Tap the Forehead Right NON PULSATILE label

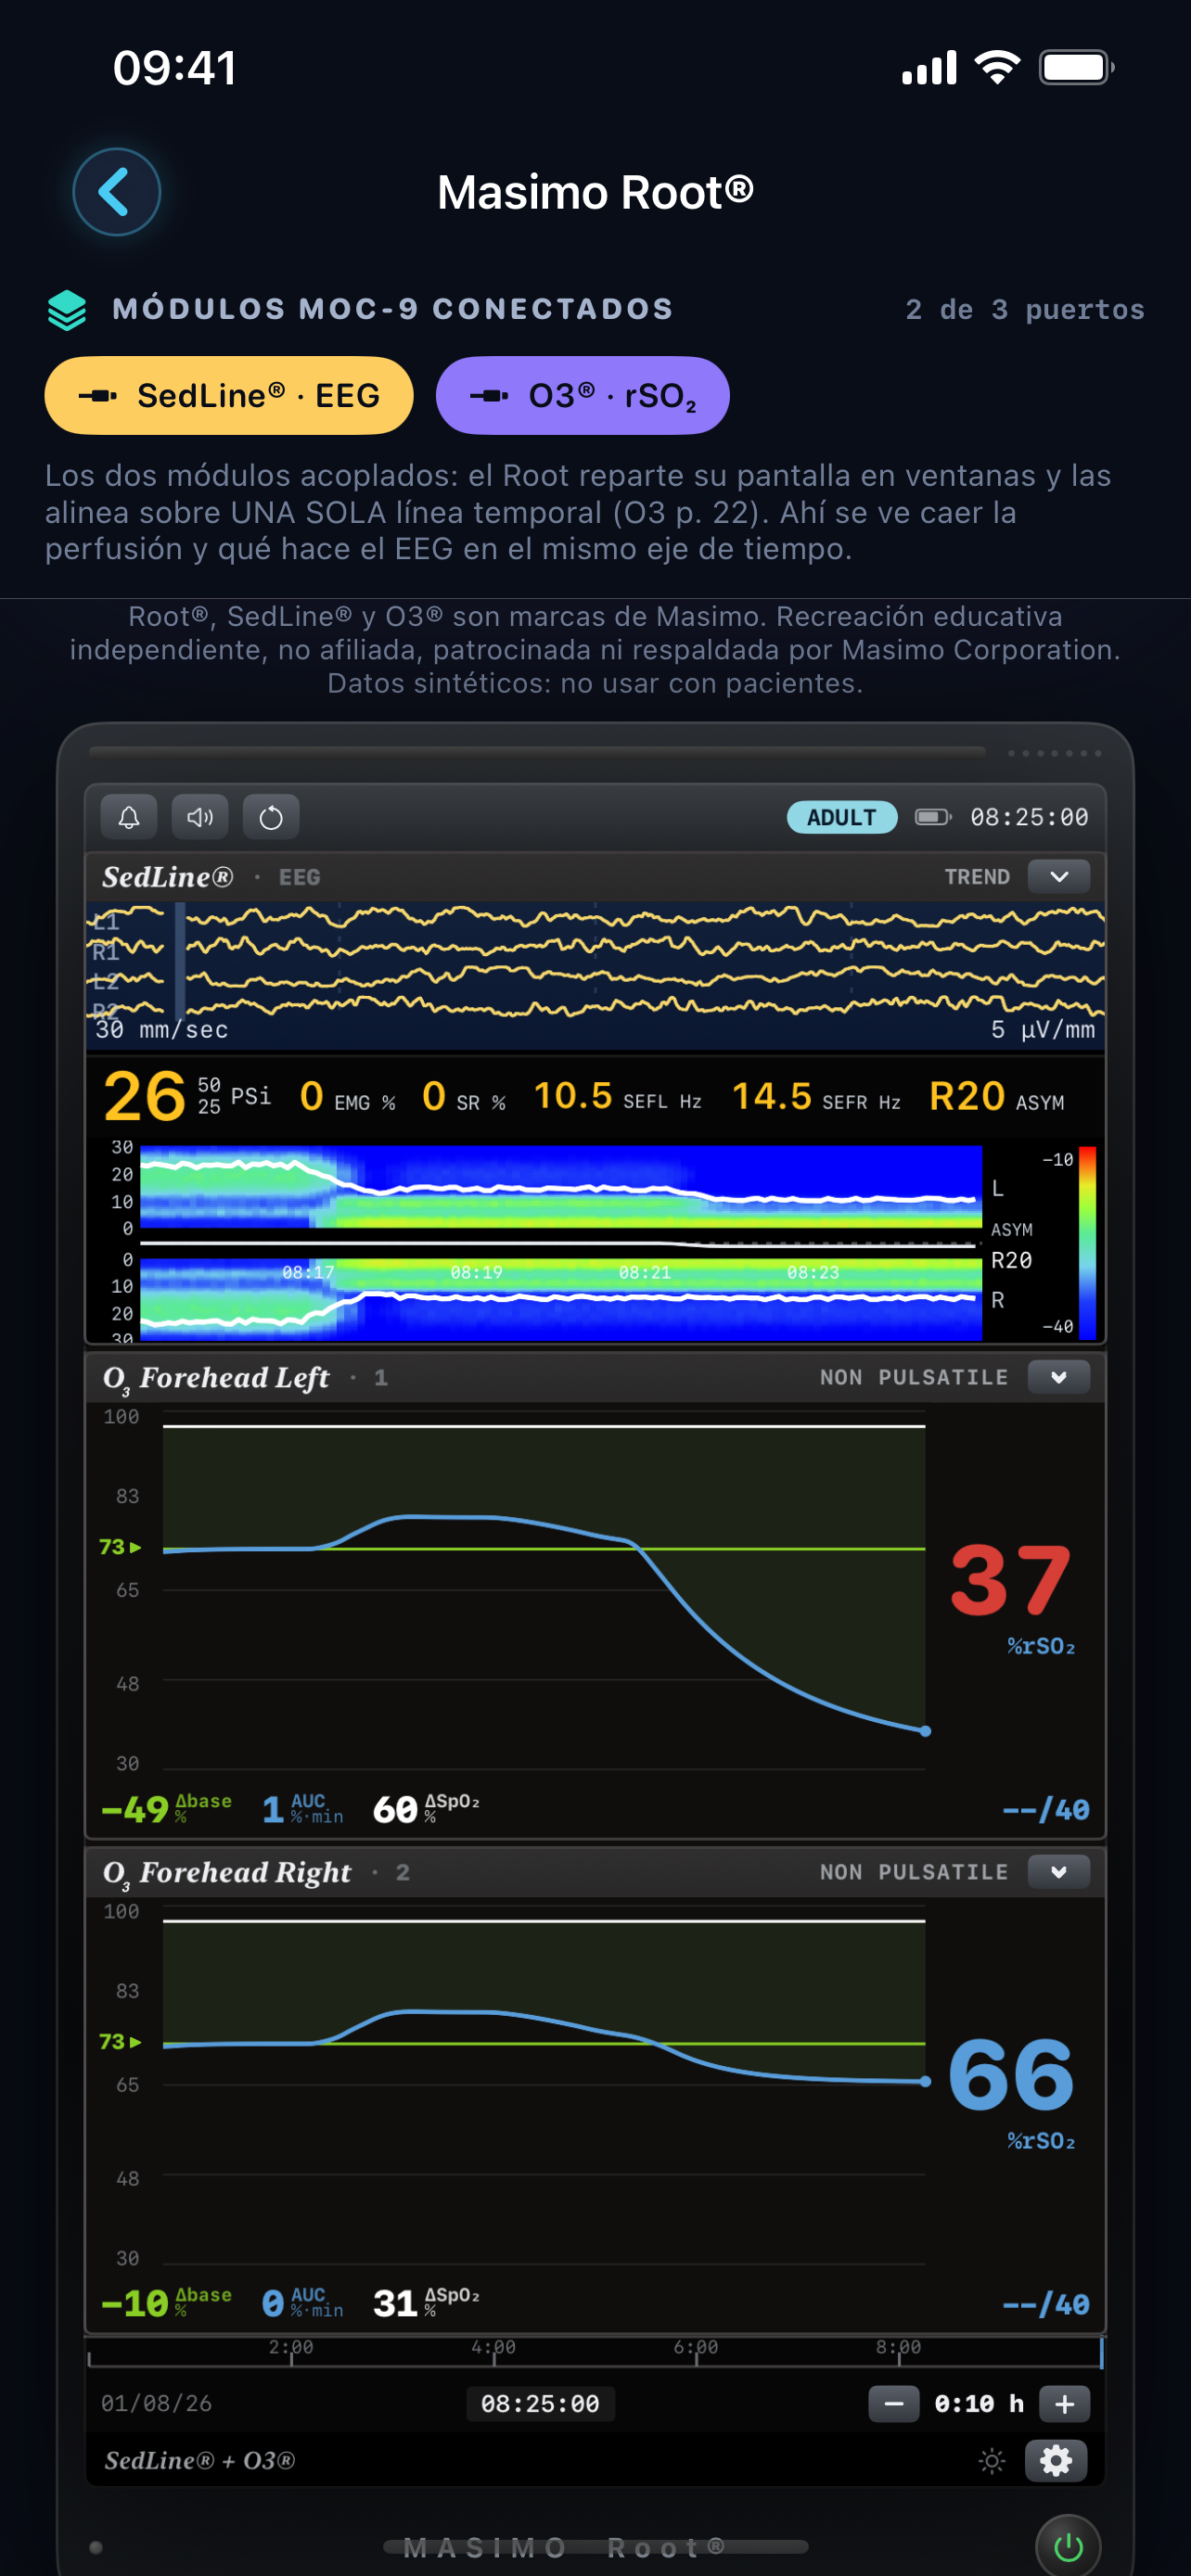tap(914, 1872)
